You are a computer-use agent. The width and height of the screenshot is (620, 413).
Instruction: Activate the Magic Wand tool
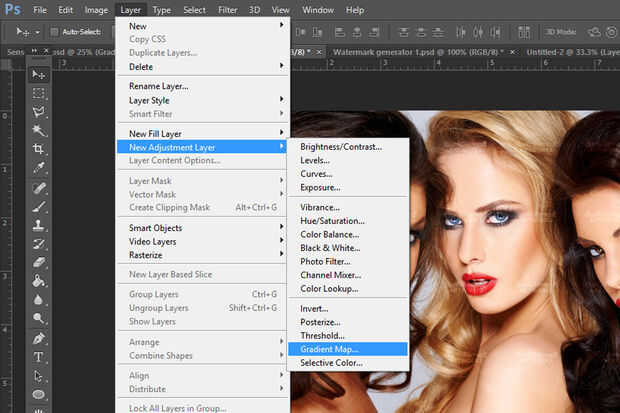coord(39,131)
